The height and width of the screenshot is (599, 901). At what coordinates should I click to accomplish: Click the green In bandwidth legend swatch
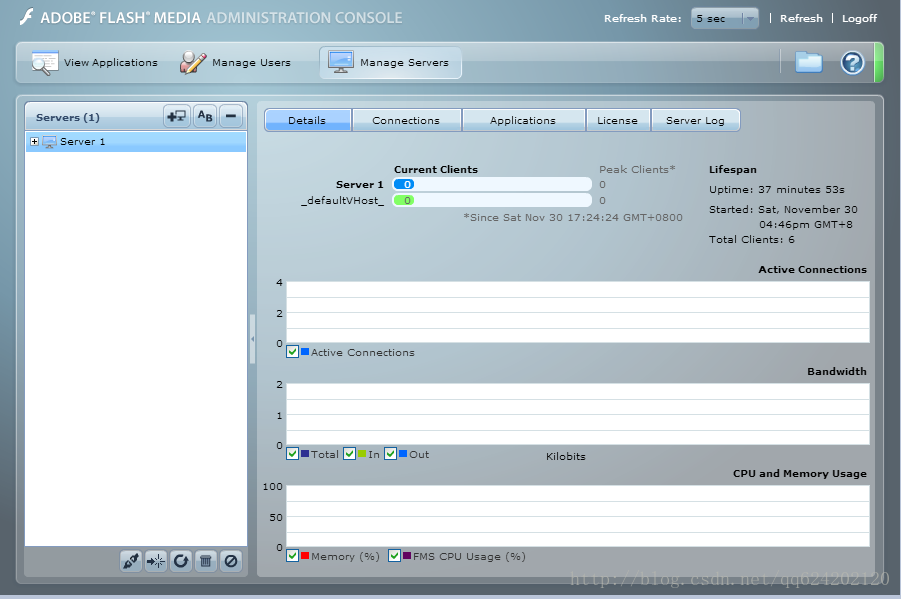362,454
